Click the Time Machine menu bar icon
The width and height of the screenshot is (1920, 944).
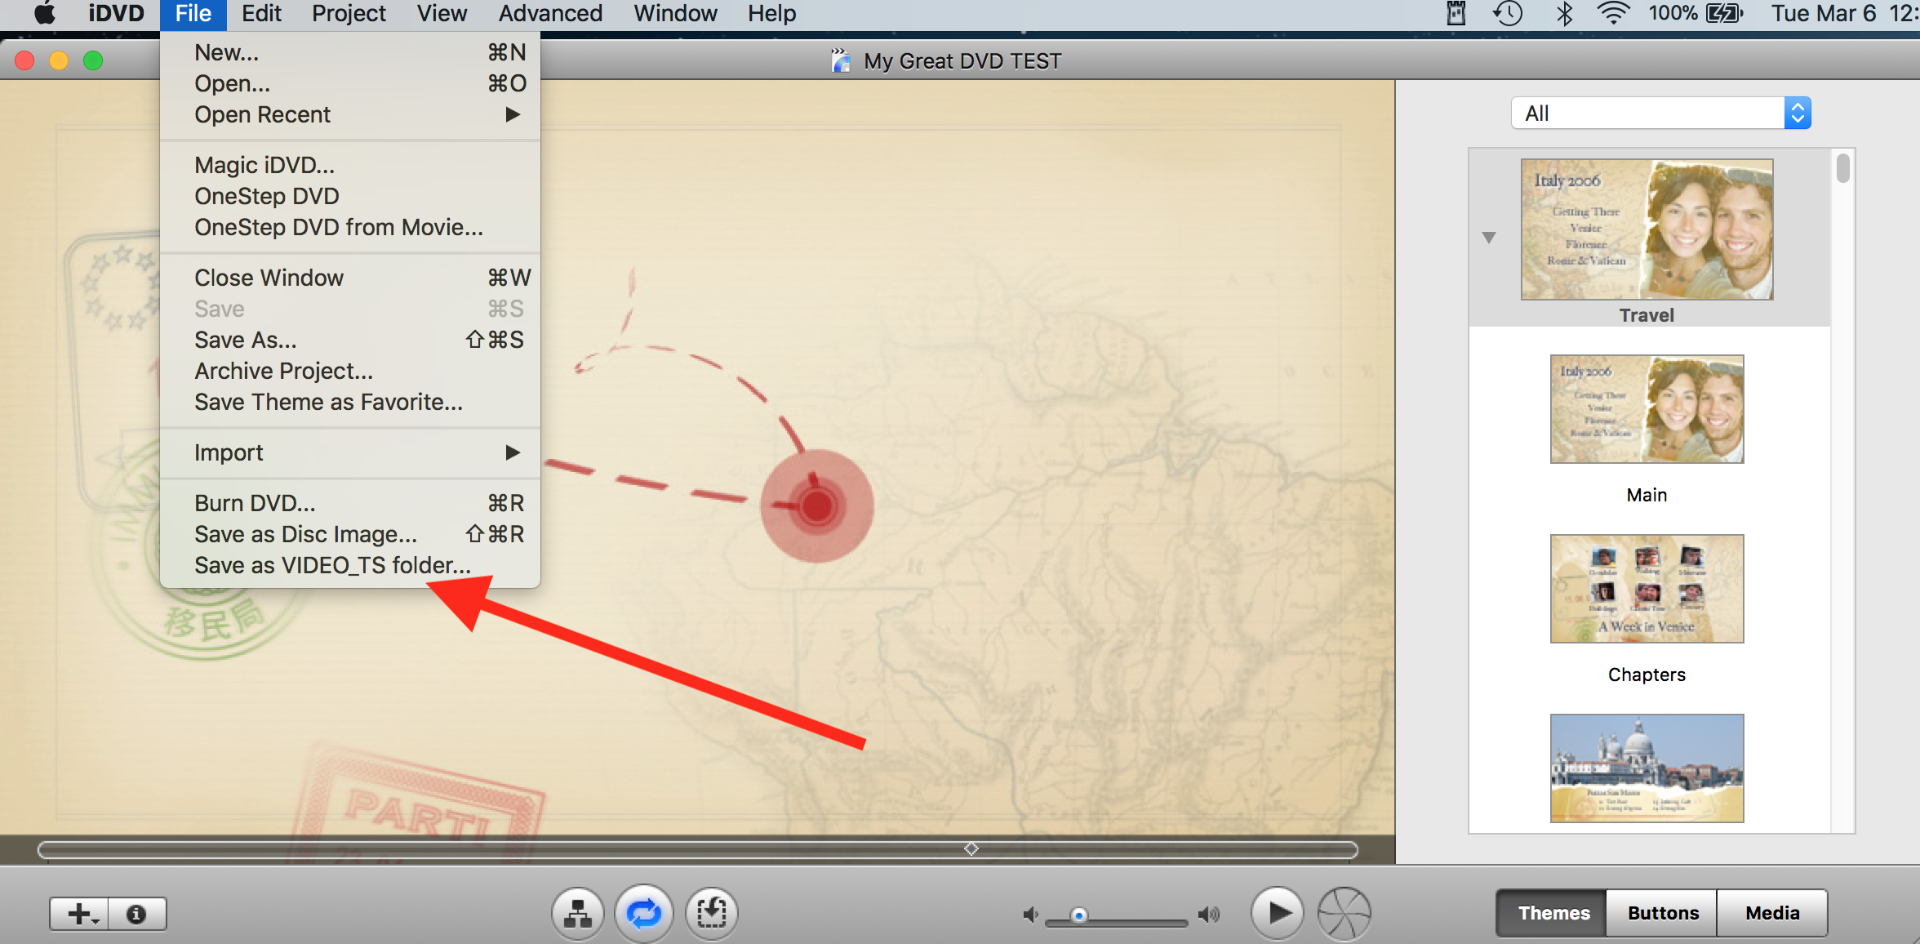point(1508,14)
